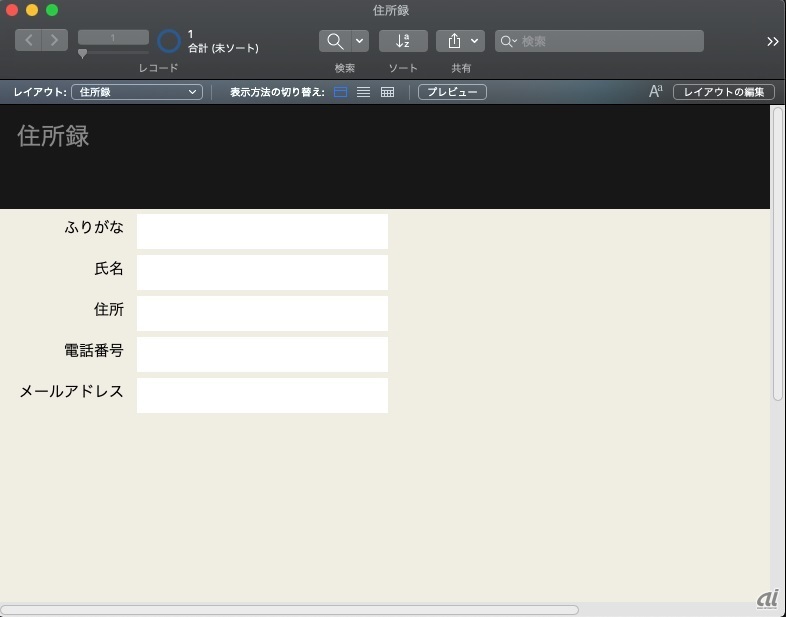
Task: Switch to table view icon
Action: (x=387, y=92)
